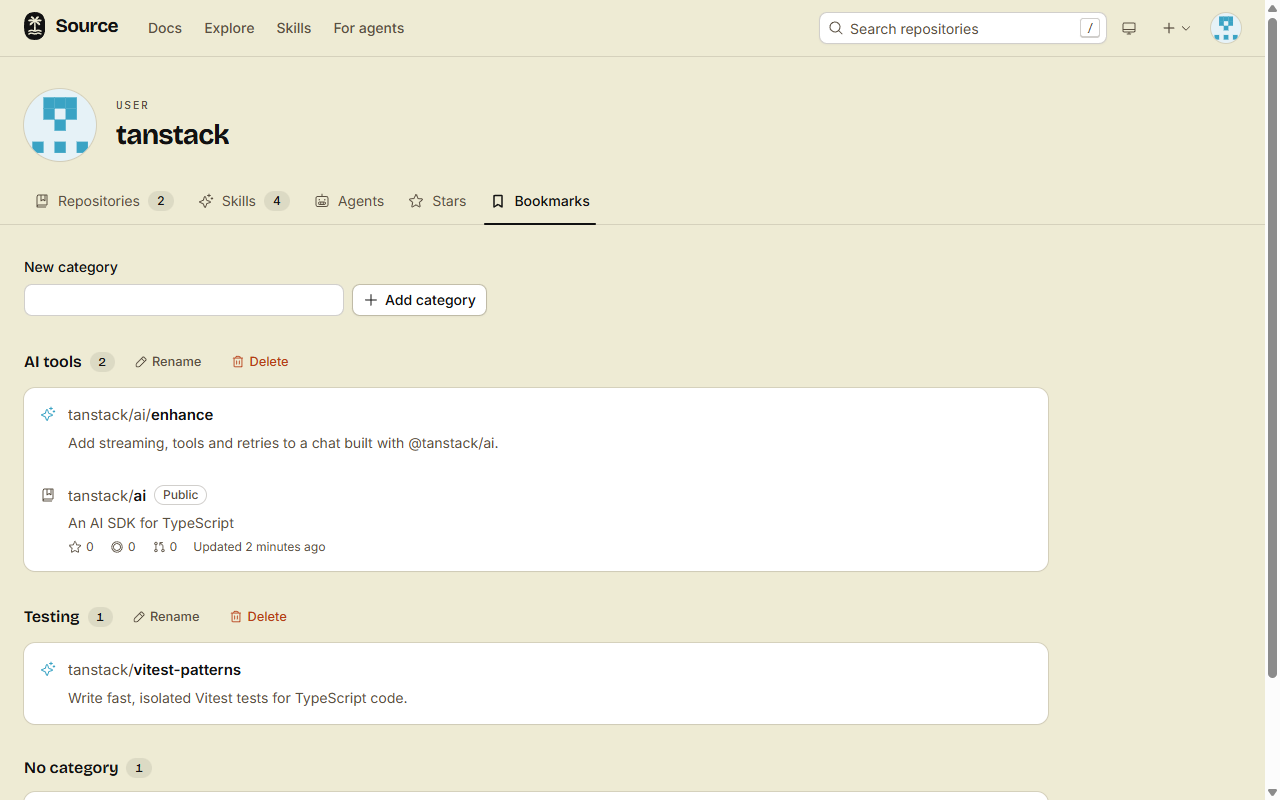Image resolution: width=1280 pixels, height=800 pixels.
Task: Click the skill sparkle icon beside vitest-patterns
Action: point(48,669)
